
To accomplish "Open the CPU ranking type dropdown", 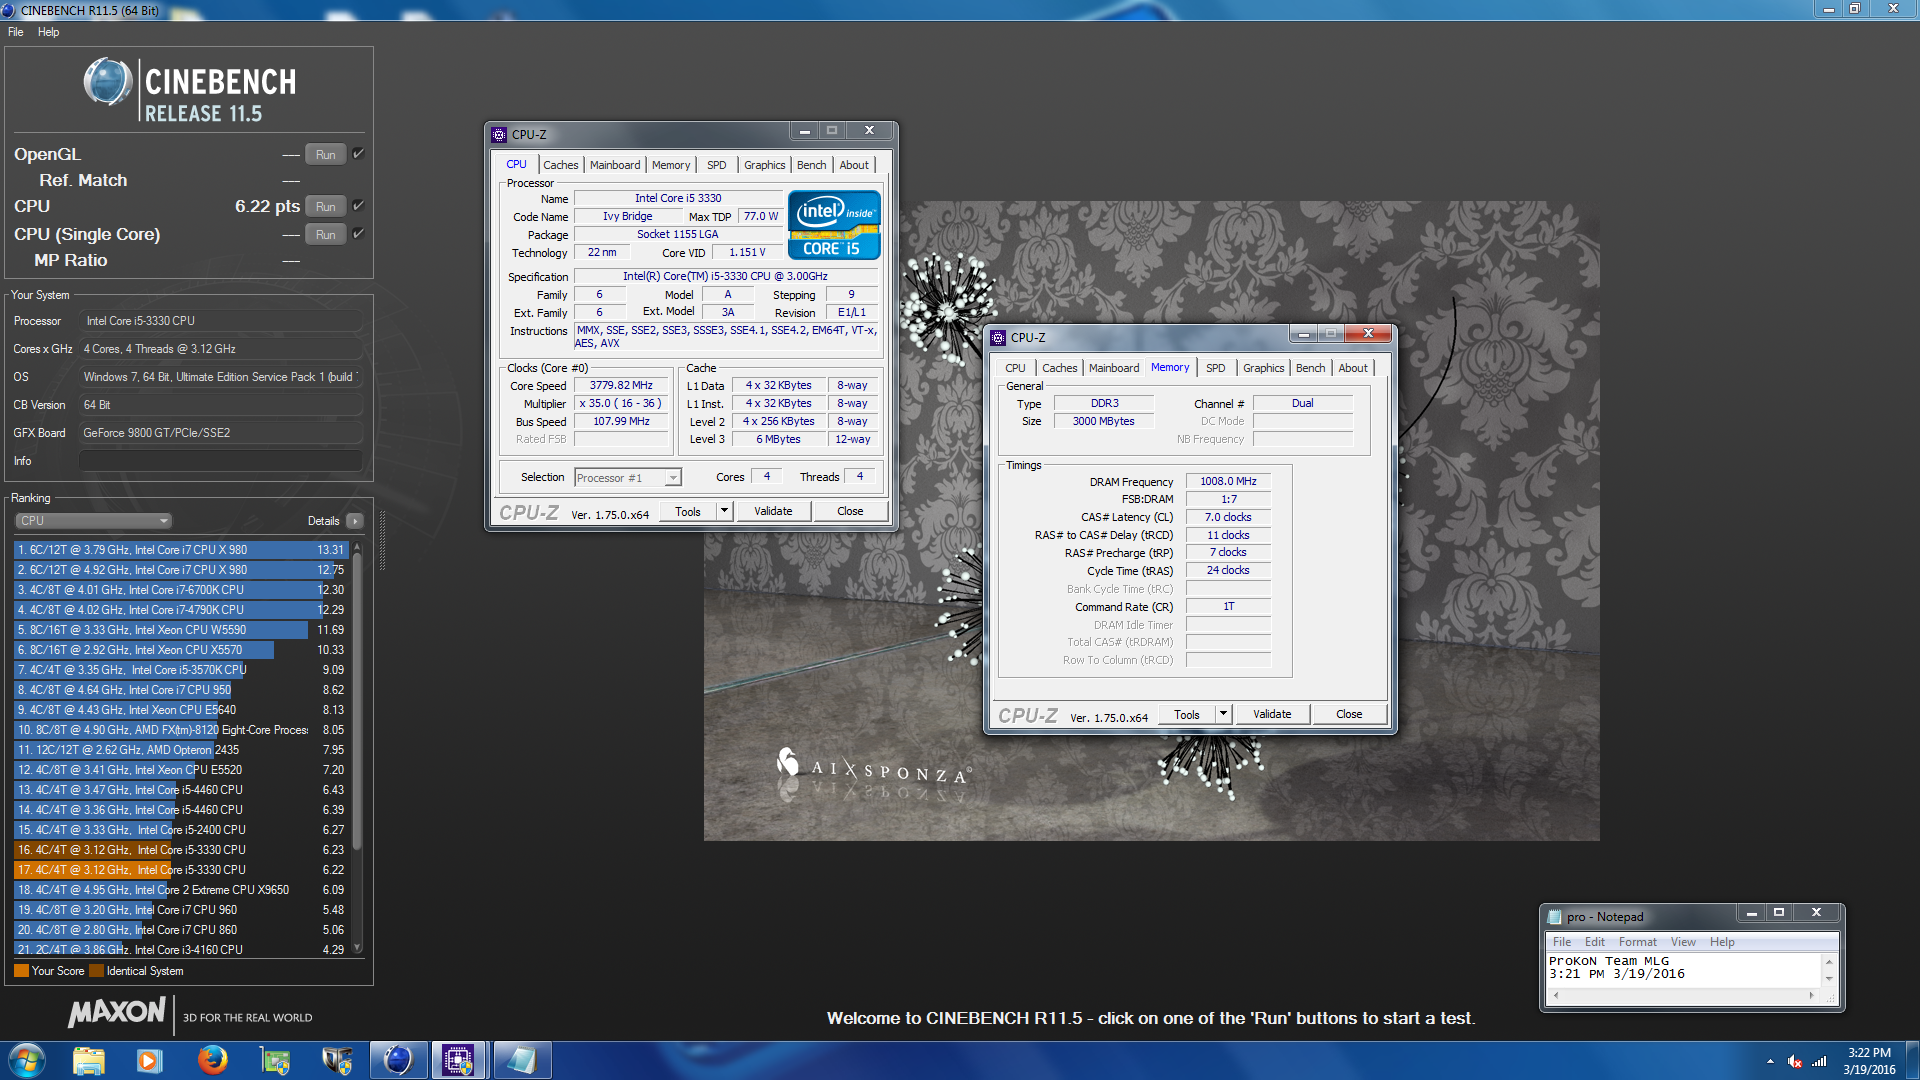I will pyautogui.click(x=94, y=521).
